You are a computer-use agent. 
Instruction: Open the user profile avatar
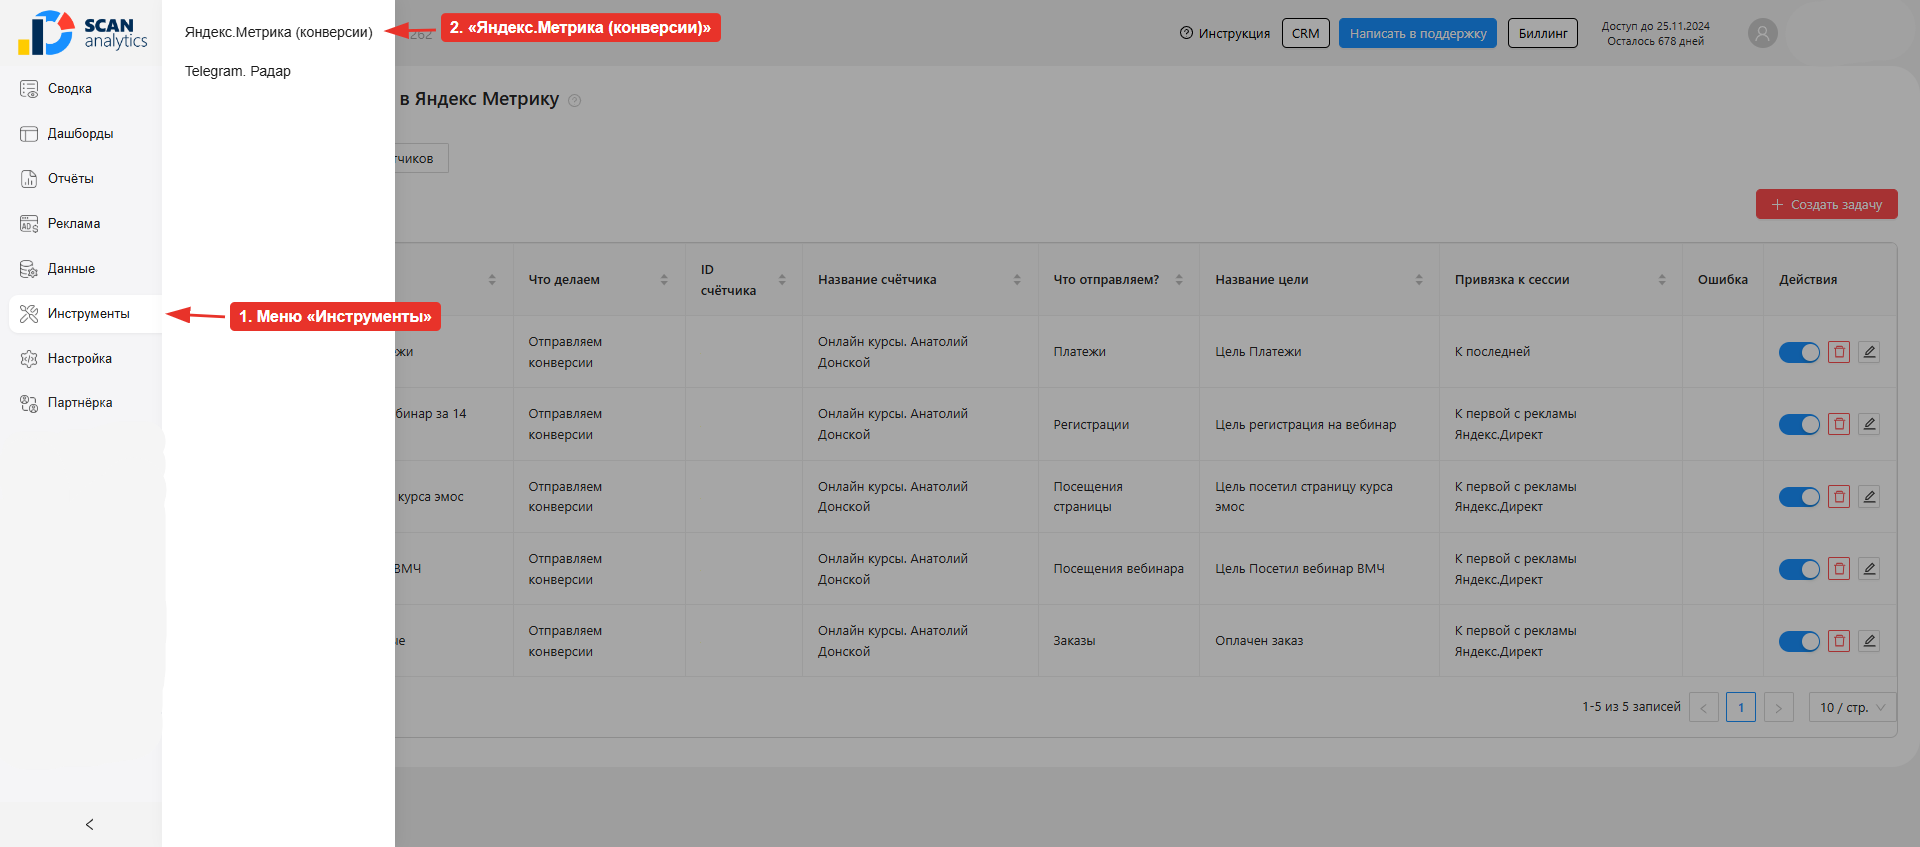pyautogui.click(x=1762, y=33)
